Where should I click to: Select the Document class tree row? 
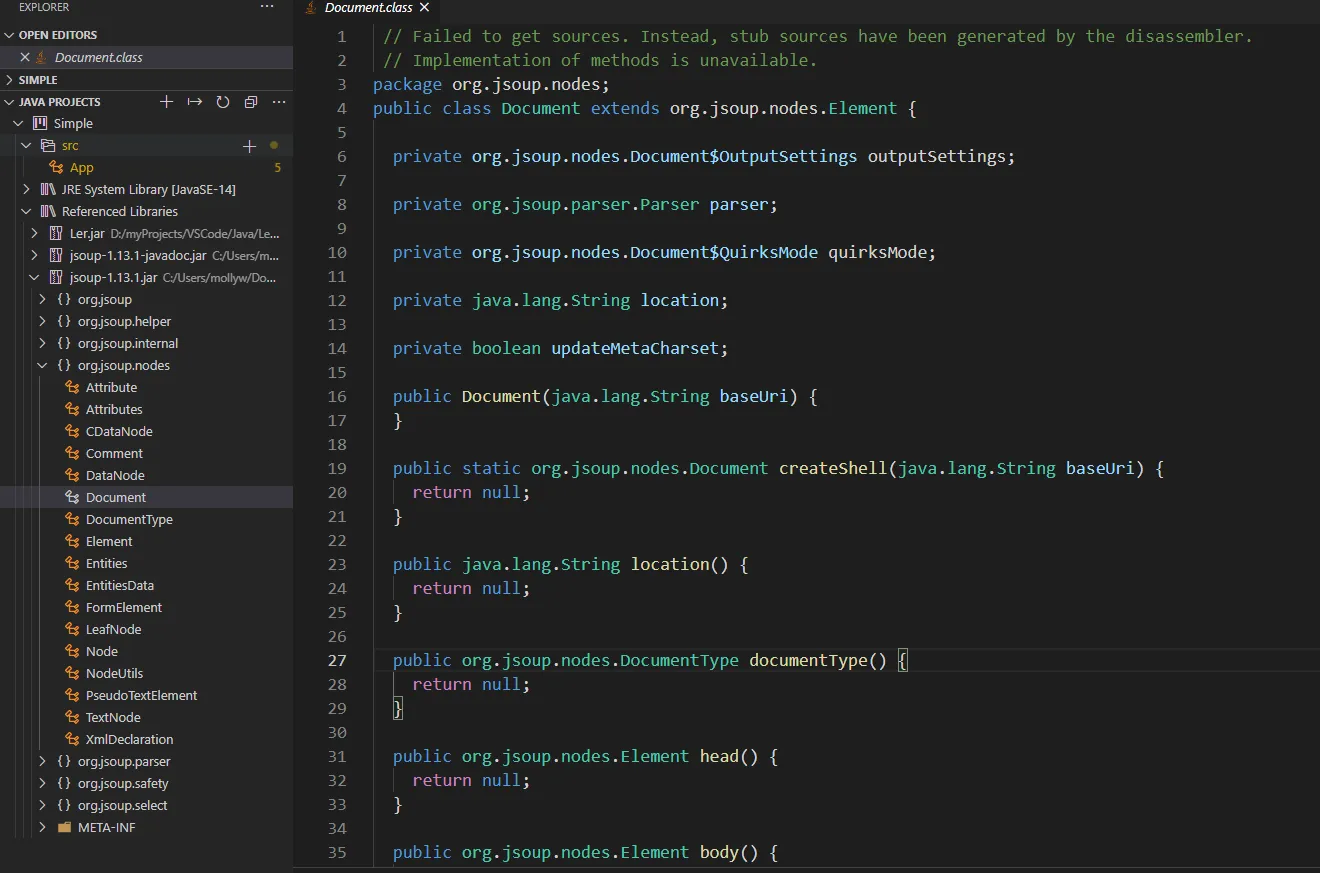(146, 498)
